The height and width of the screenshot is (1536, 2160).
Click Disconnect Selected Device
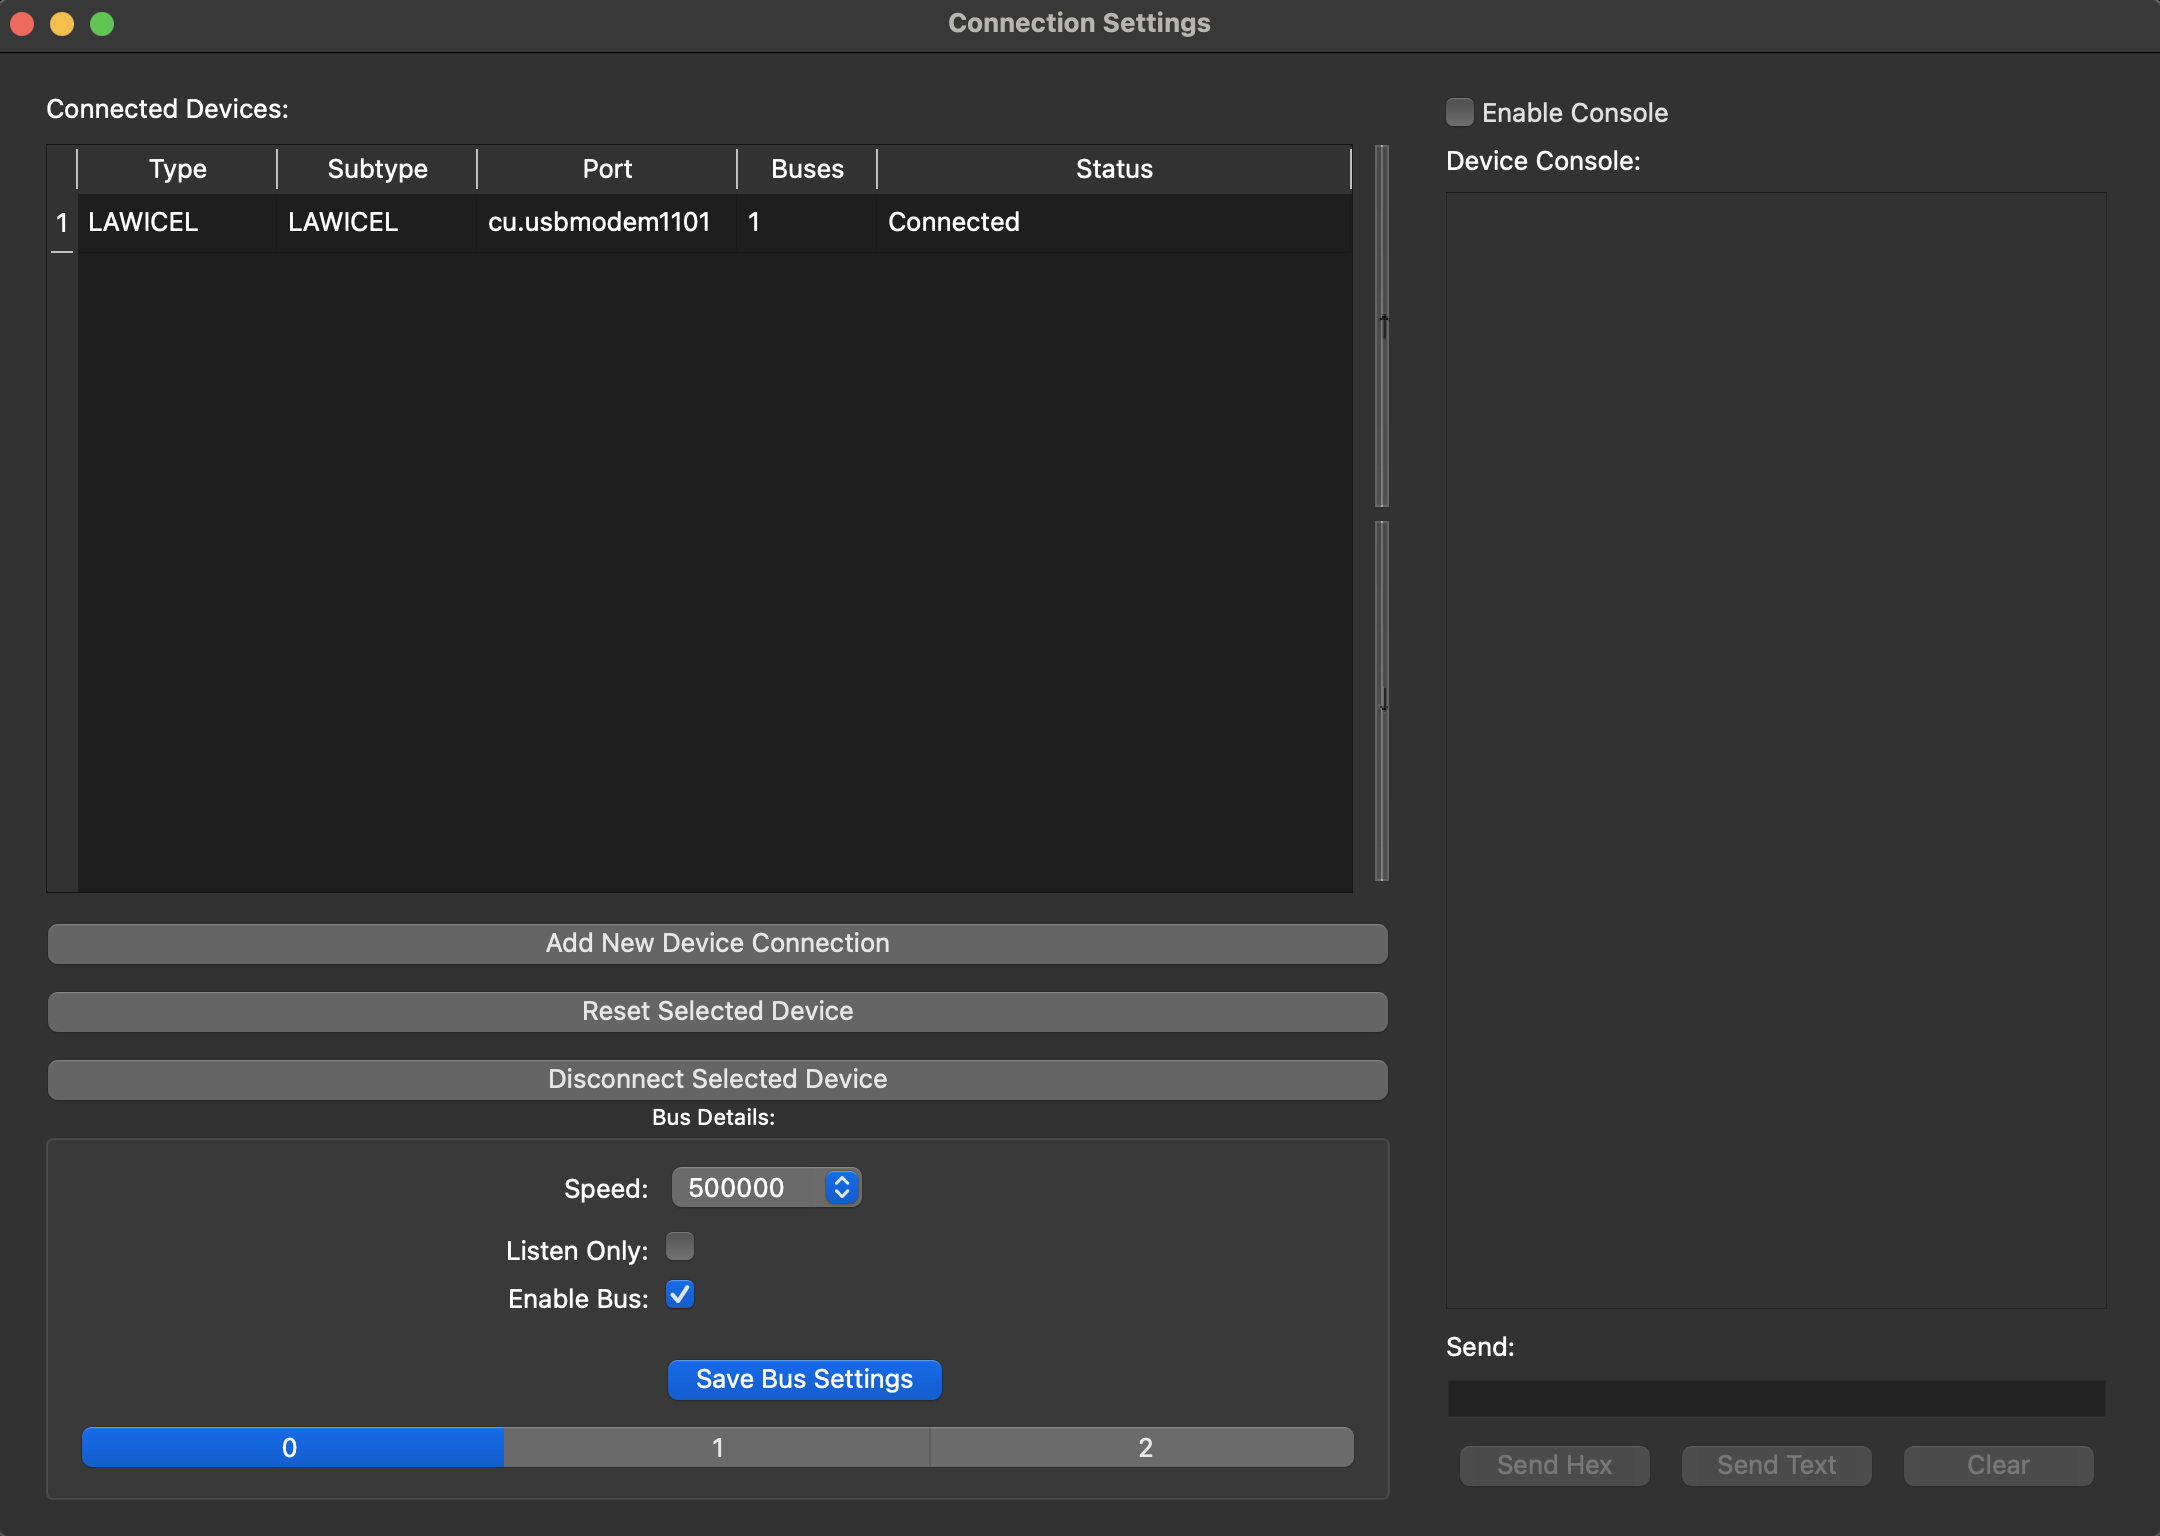point(717,1079)
